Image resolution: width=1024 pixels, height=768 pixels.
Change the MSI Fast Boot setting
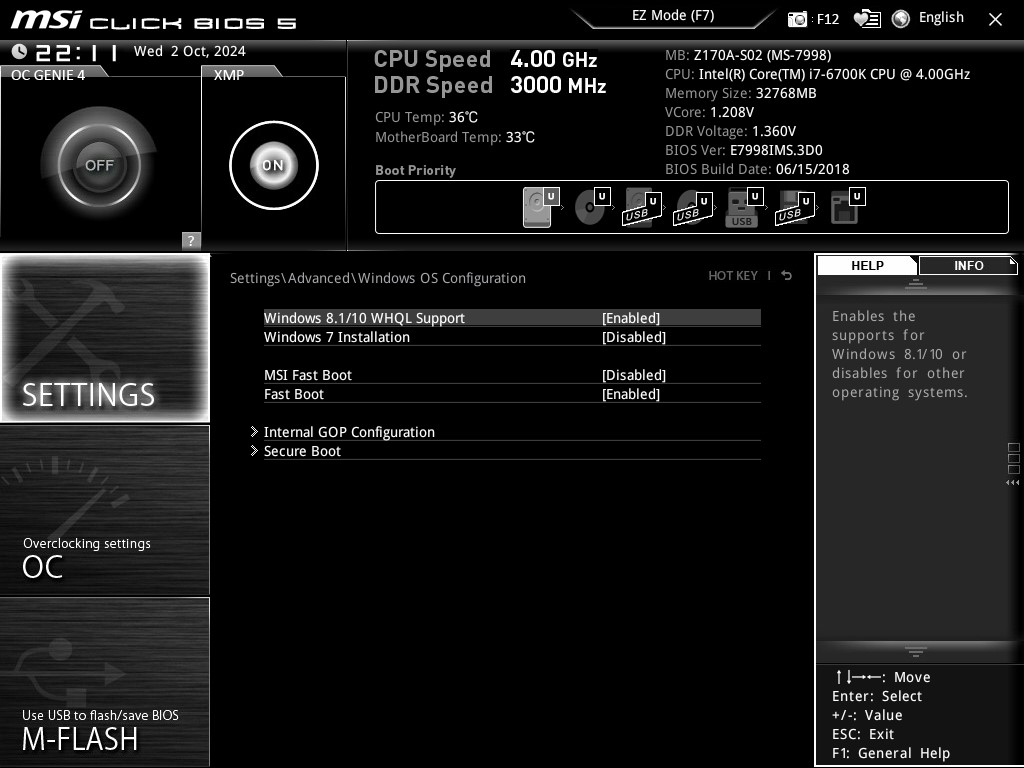(x=512, y=375)
